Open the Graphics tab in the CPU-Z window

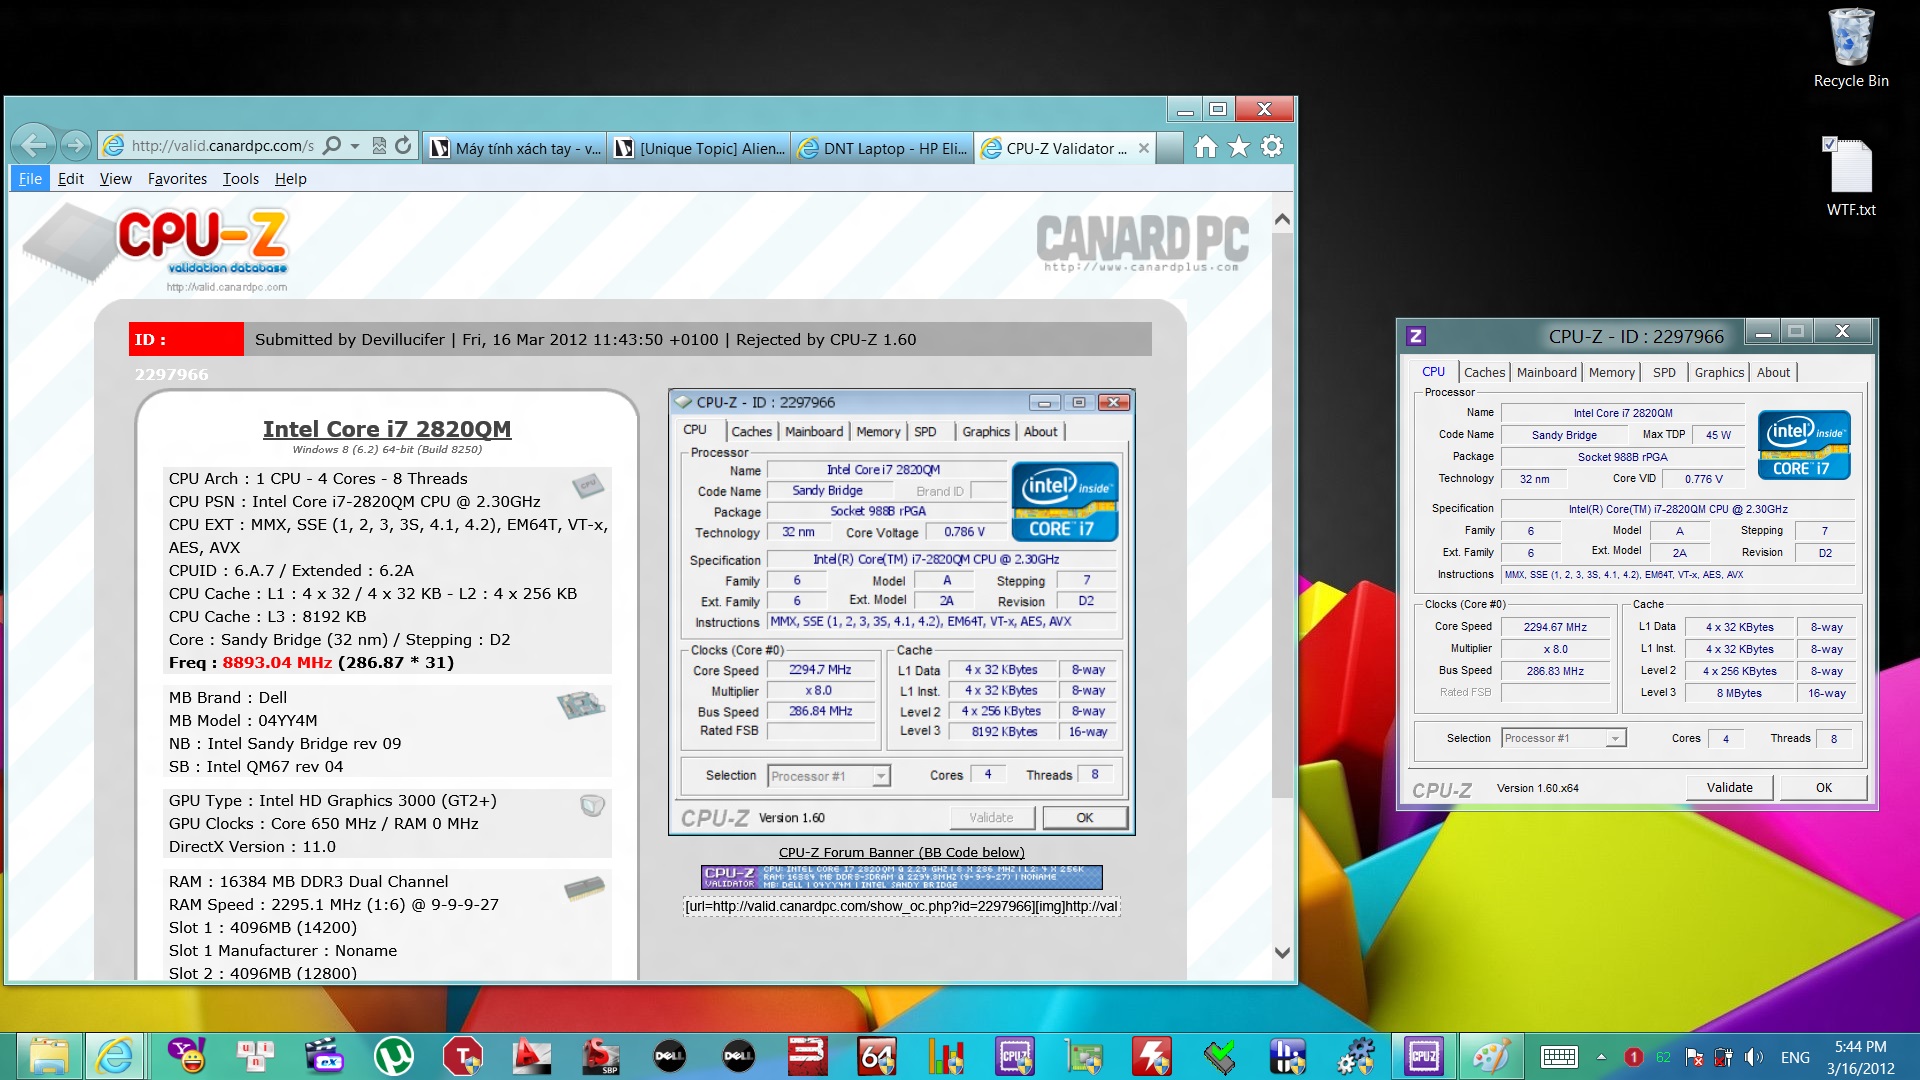coord(1719,372)
